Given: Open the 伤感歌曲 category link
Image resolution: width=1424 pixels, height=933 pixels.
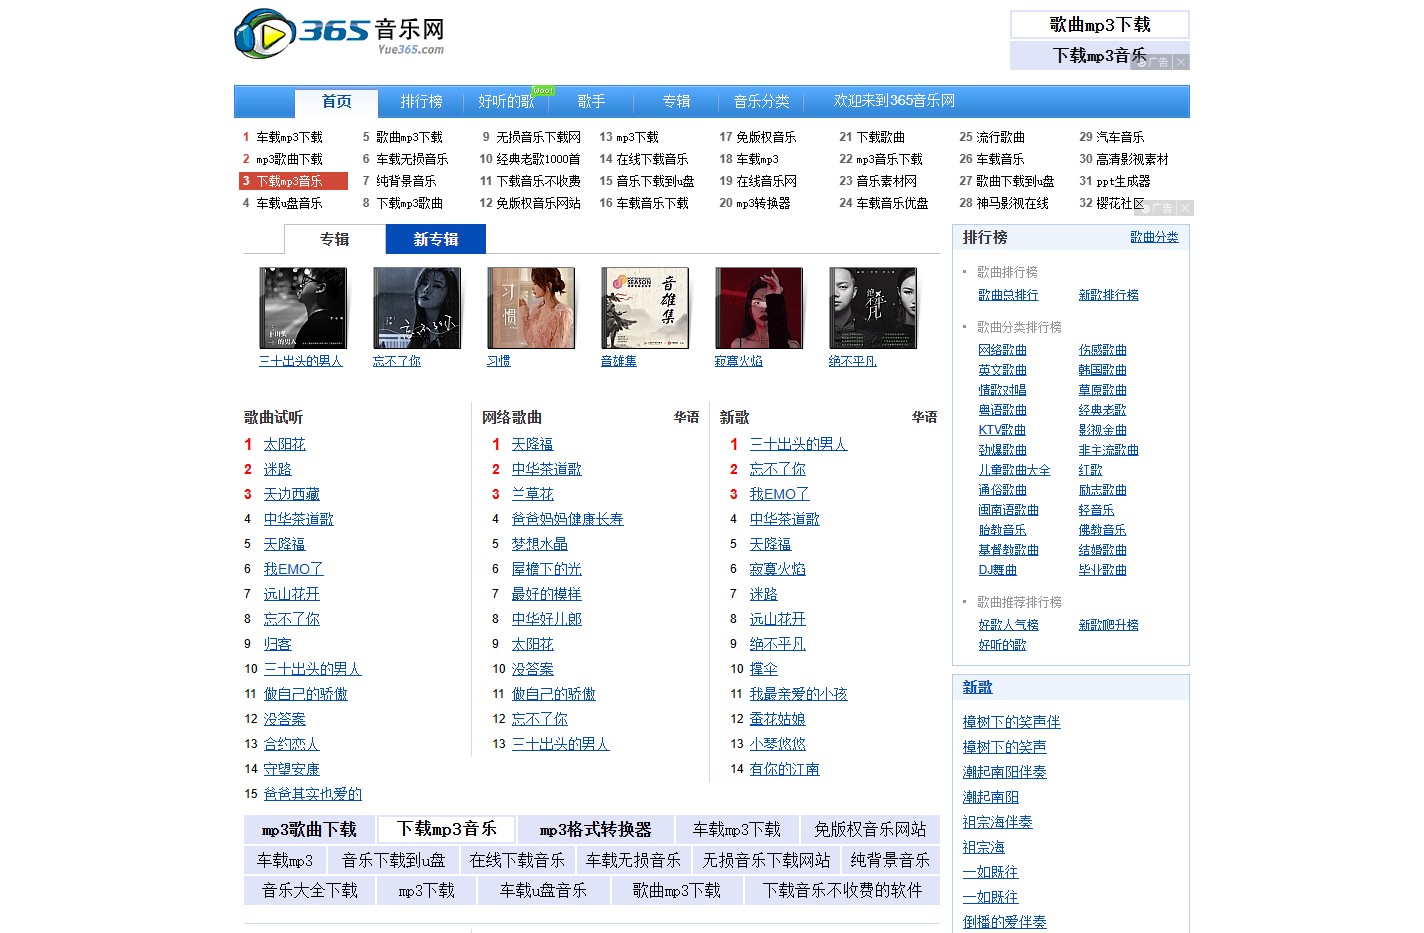Looking at the screenshot, I should point(1102,350).
